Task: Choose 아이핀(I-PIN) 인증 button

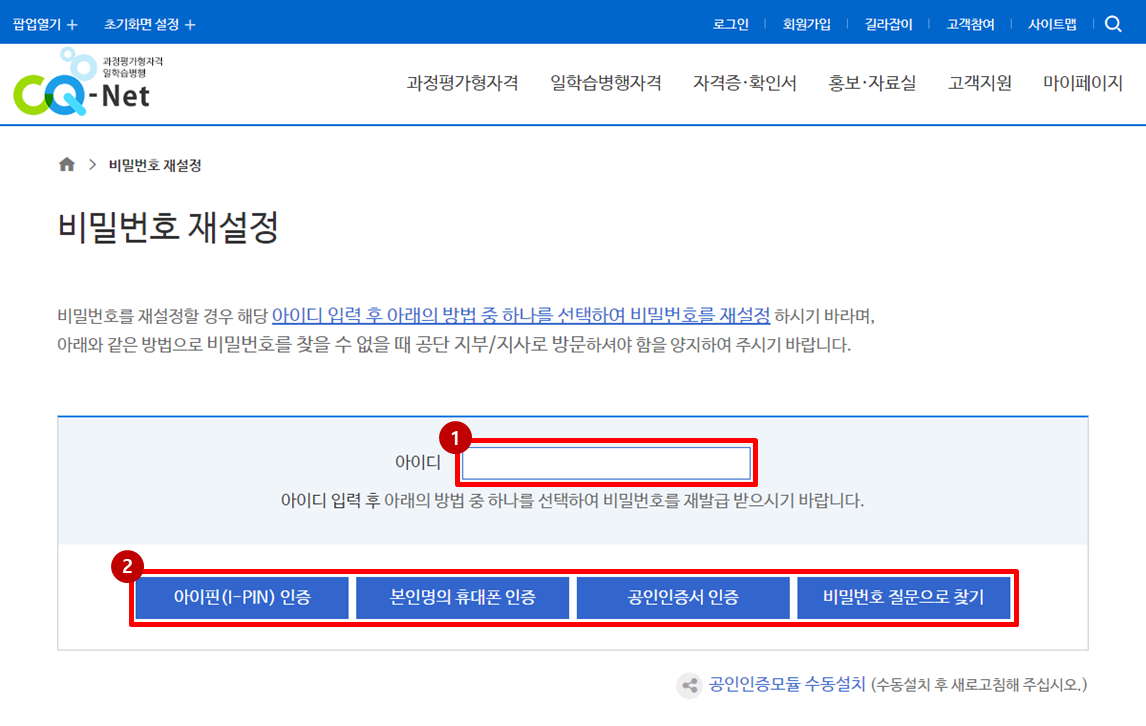Action: (x=242, y=597)
